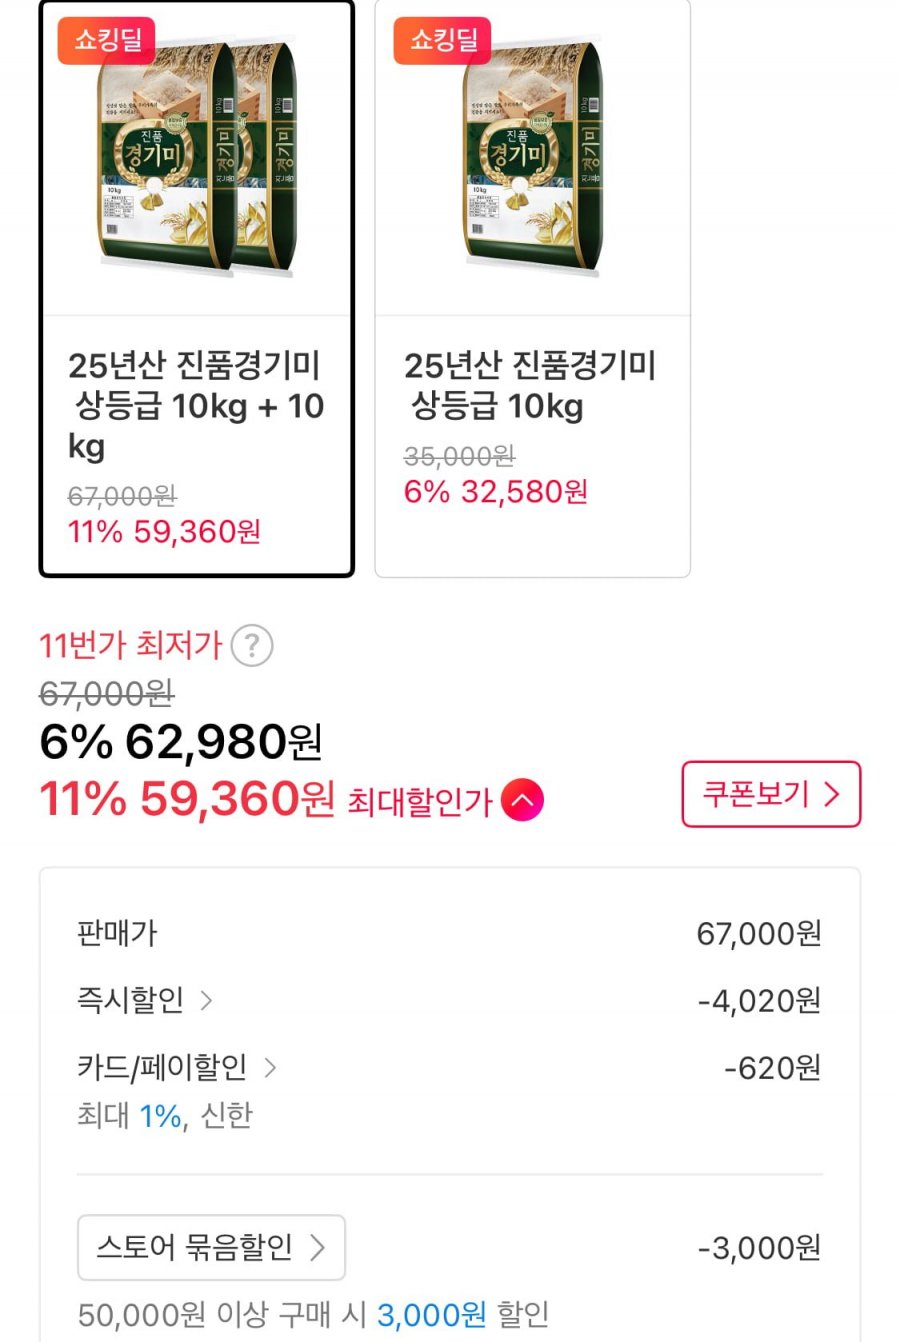Open the 쿠폰보기 coupon button
Viewport: 900px width, 1342px height.
(x=770, y=795)
